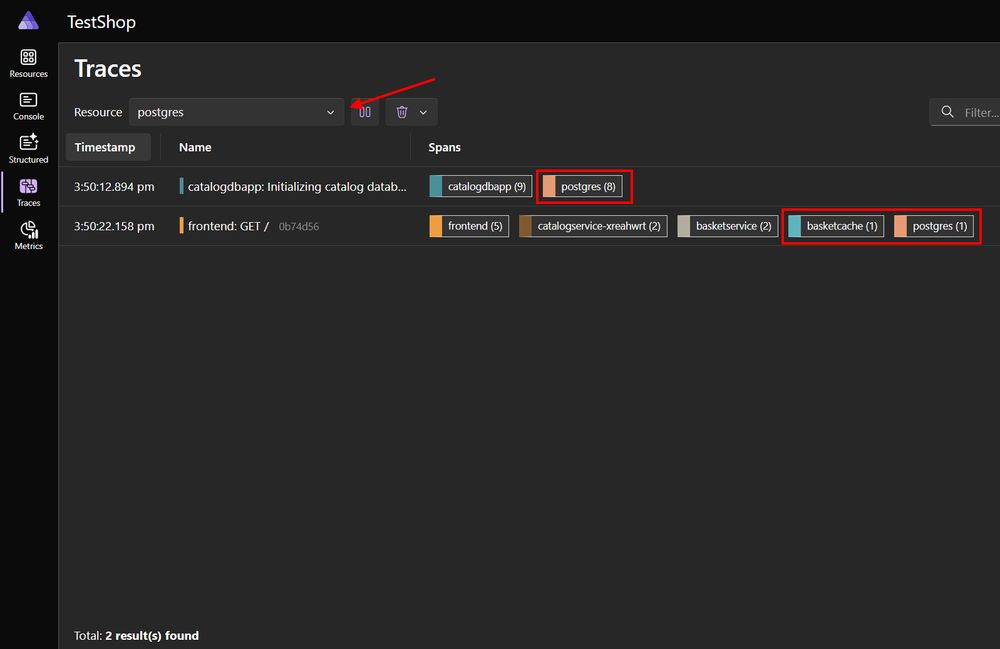Click the postgres (8) span badge
Viewport: 1000px width, 649px height.
[582, 186]
